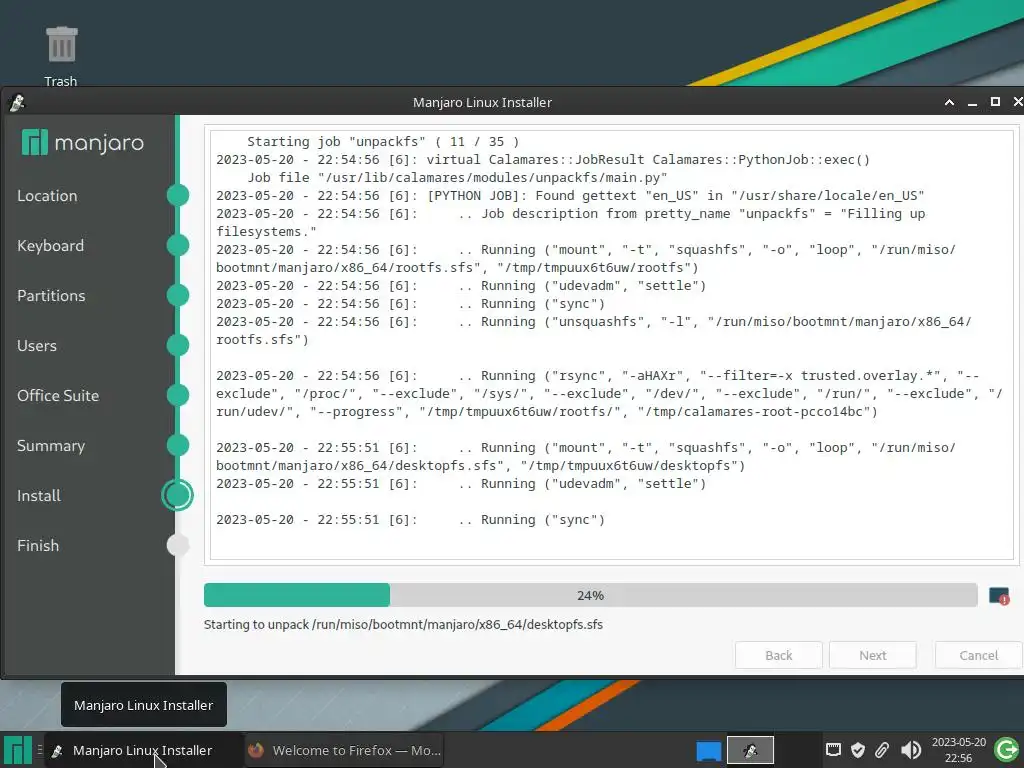
Task: Open the shield security tray icon
Action: coord(858,750)
